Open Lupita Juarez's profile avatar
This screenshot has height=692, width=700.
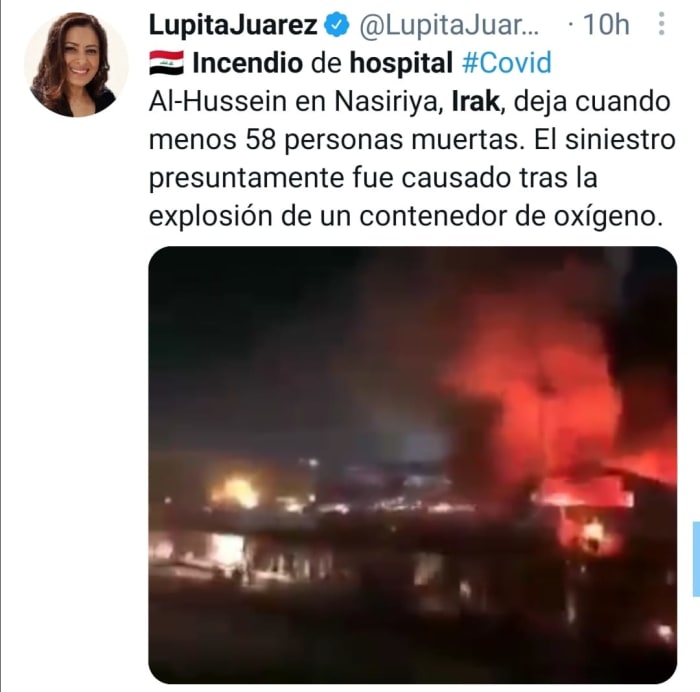[x=76, y=65]
